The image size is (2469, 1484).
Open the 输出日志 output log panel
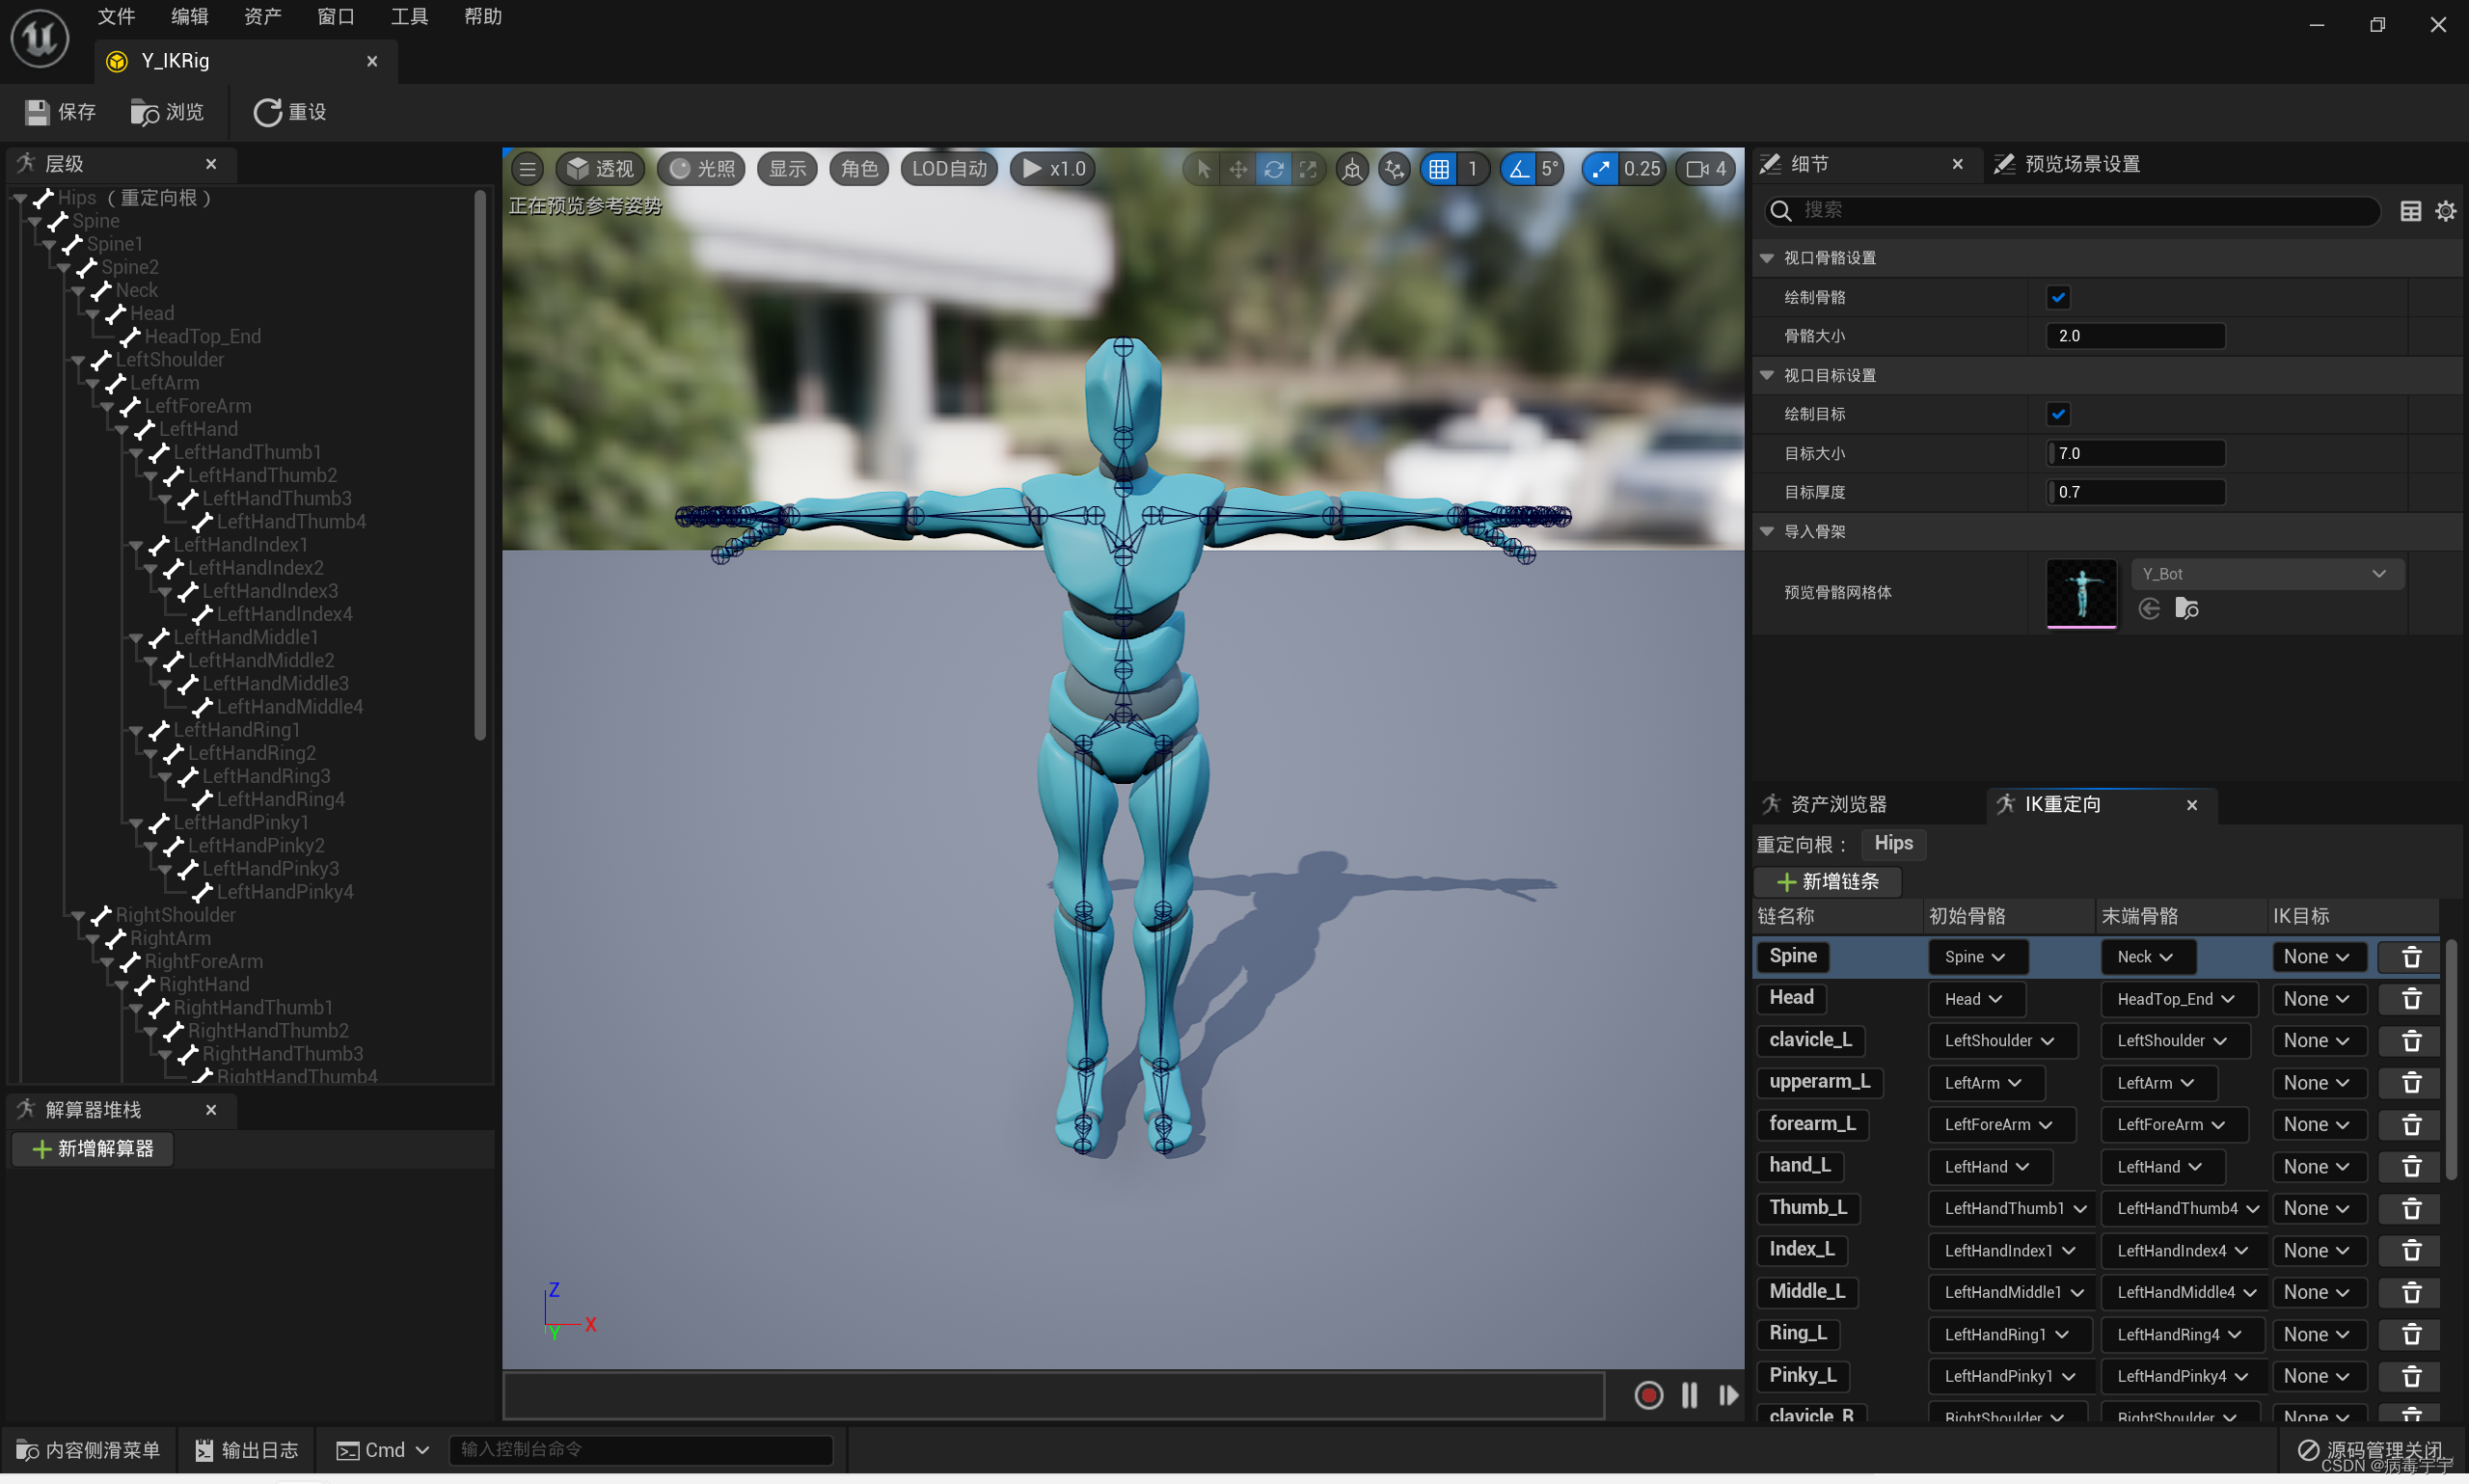pos(246,1450)
